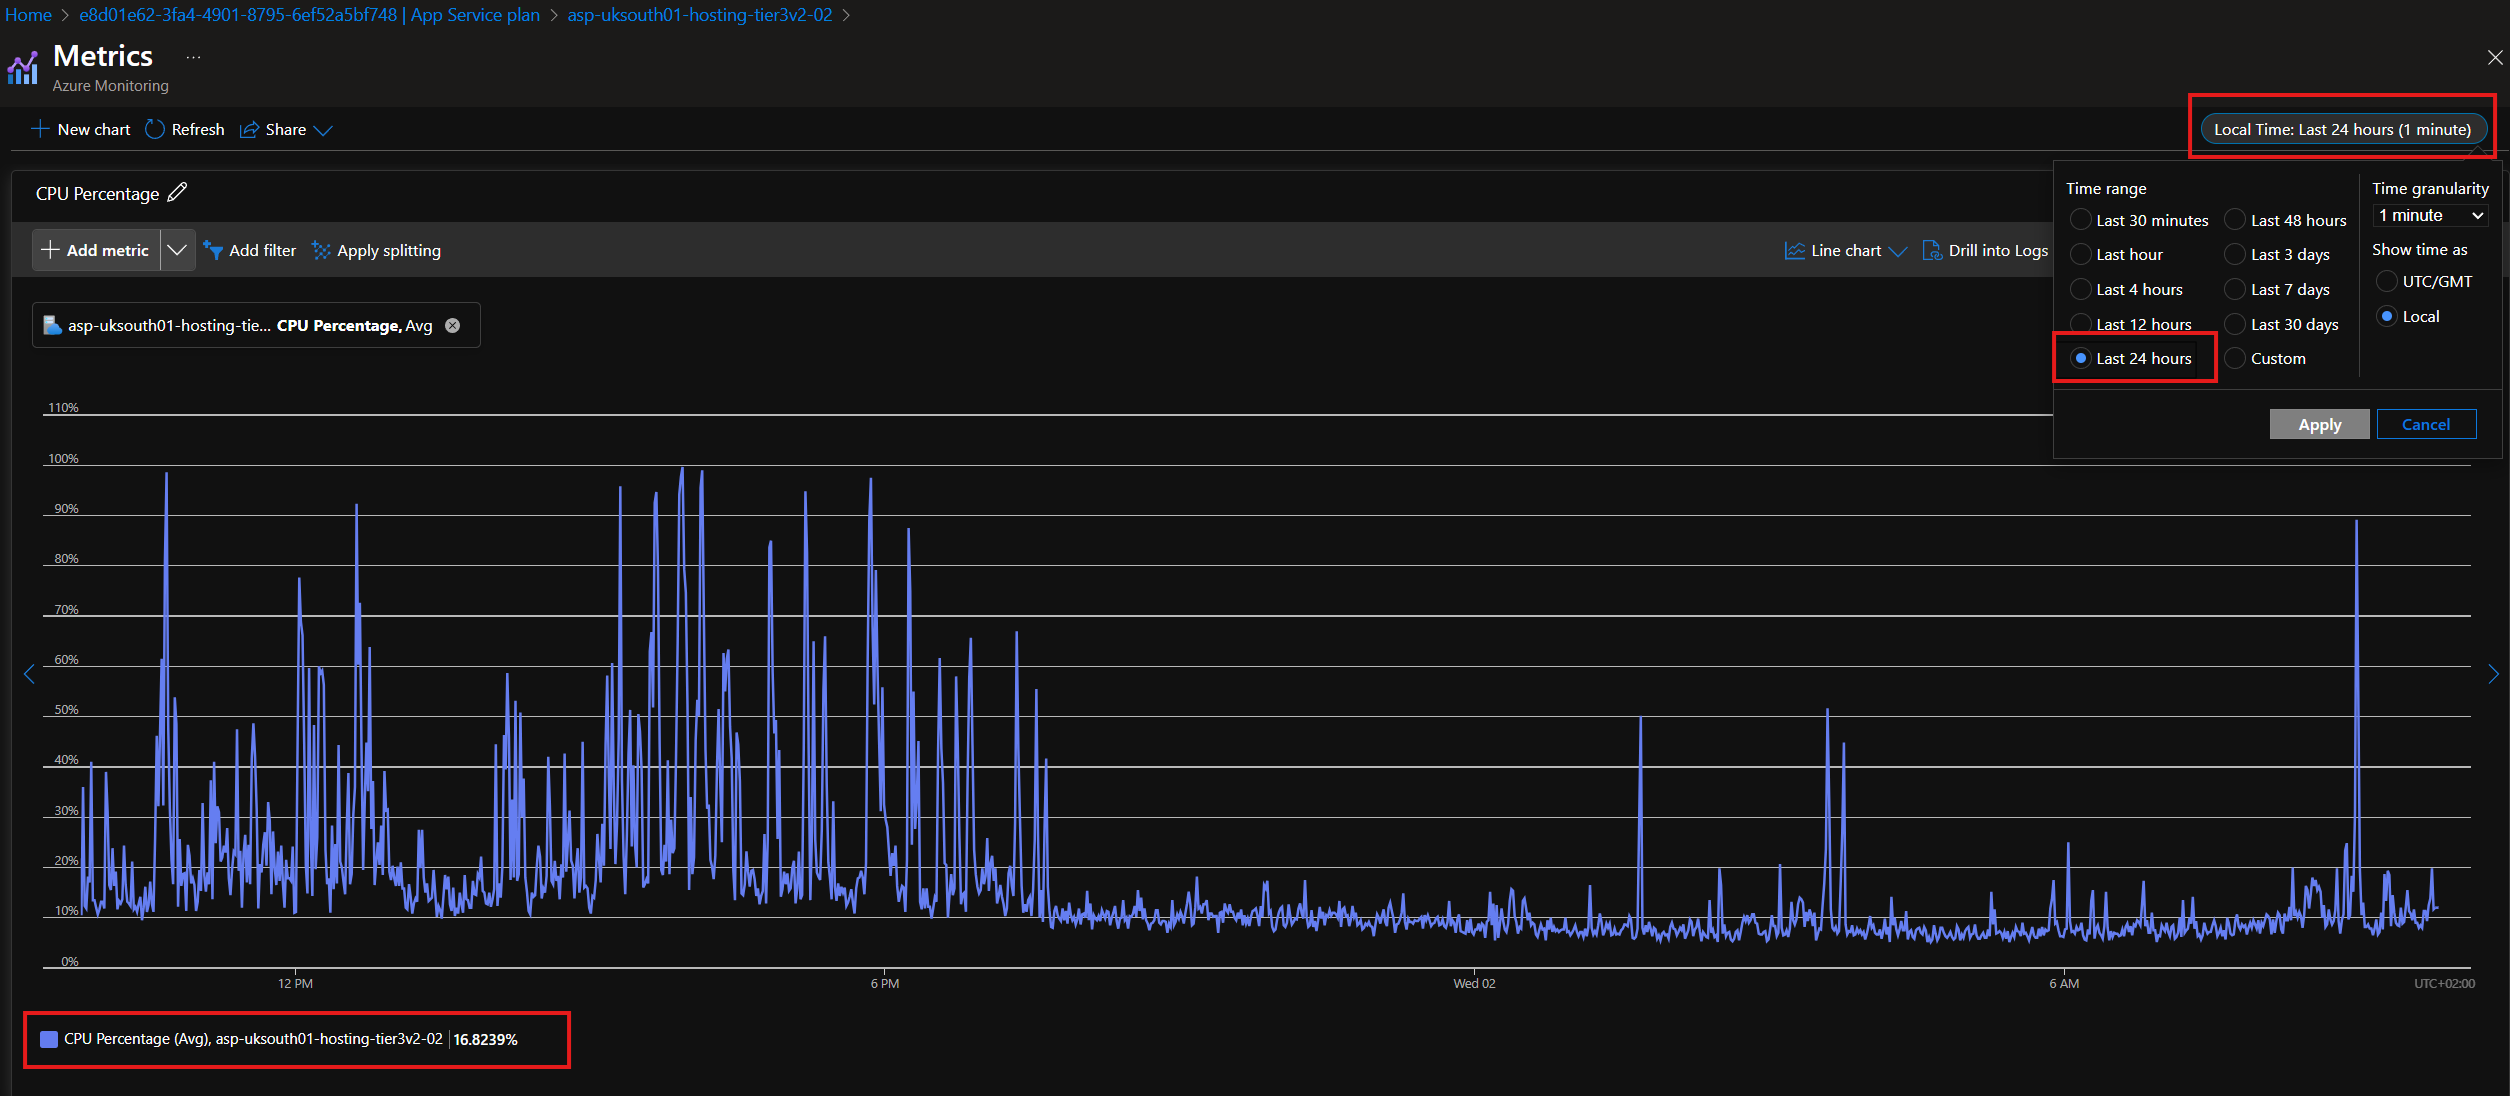Screen dimensions: 2510x1096
Task: Click the blue CPU Percentage legend swatch
Action: (49, 1039)
